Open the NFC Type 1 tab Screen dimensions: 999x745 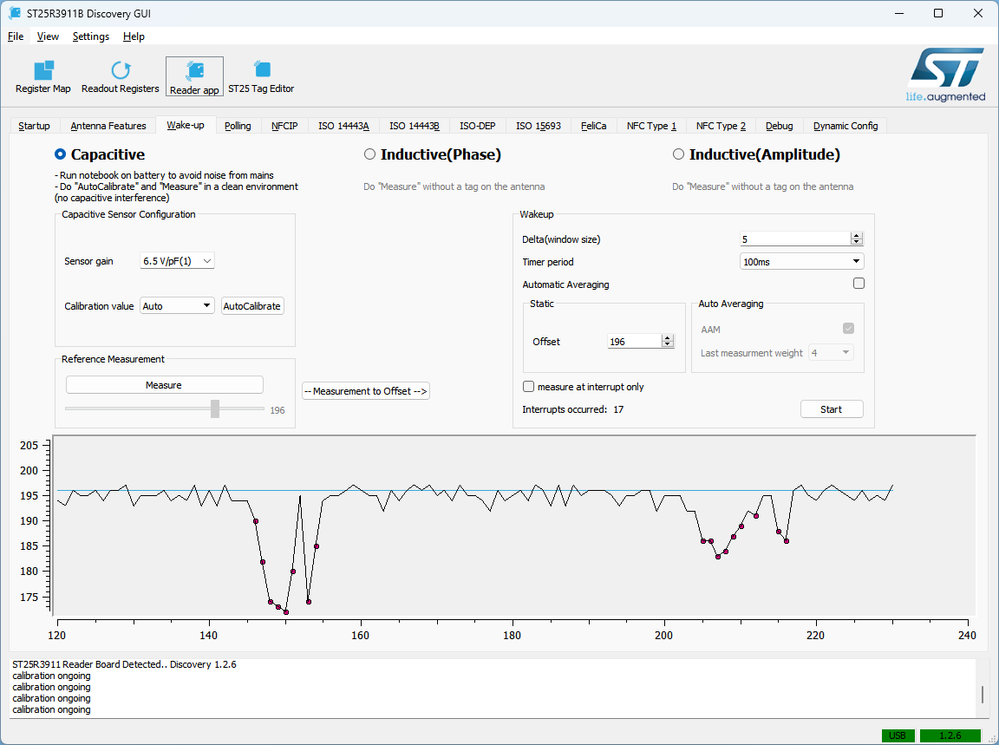651,126
